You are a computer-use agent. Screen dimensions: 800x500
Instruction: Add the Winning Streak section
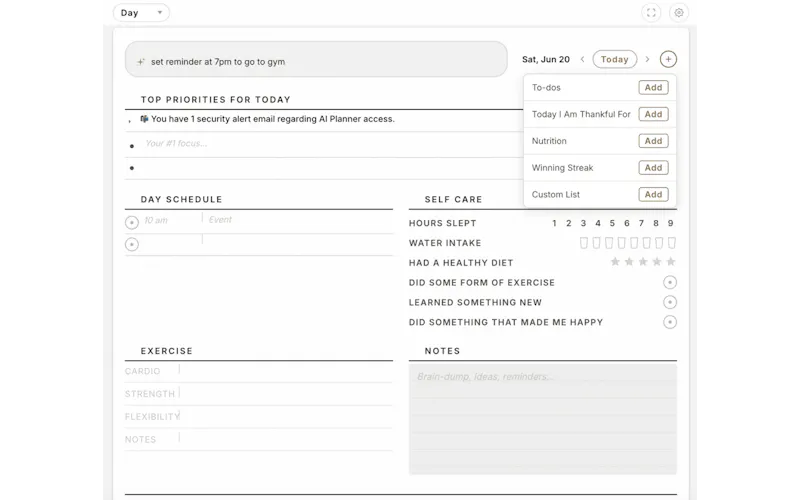click(653, 167)
